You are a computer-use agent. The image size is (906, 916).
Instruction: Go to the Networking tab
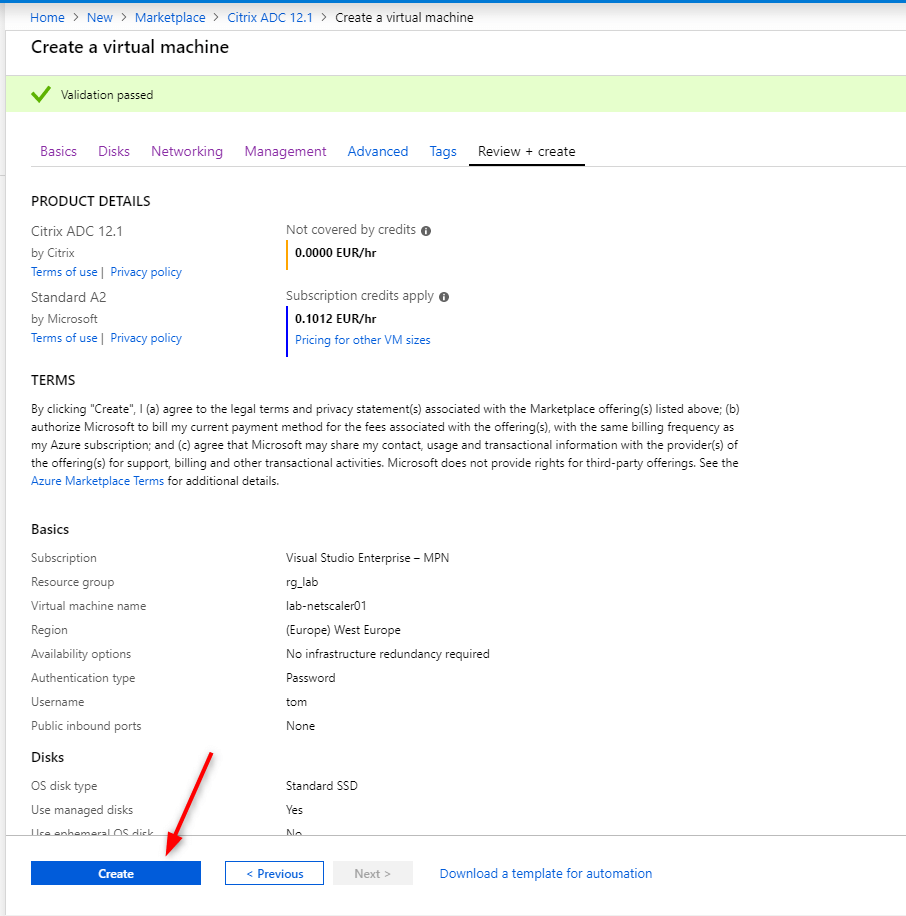(187, 151)
